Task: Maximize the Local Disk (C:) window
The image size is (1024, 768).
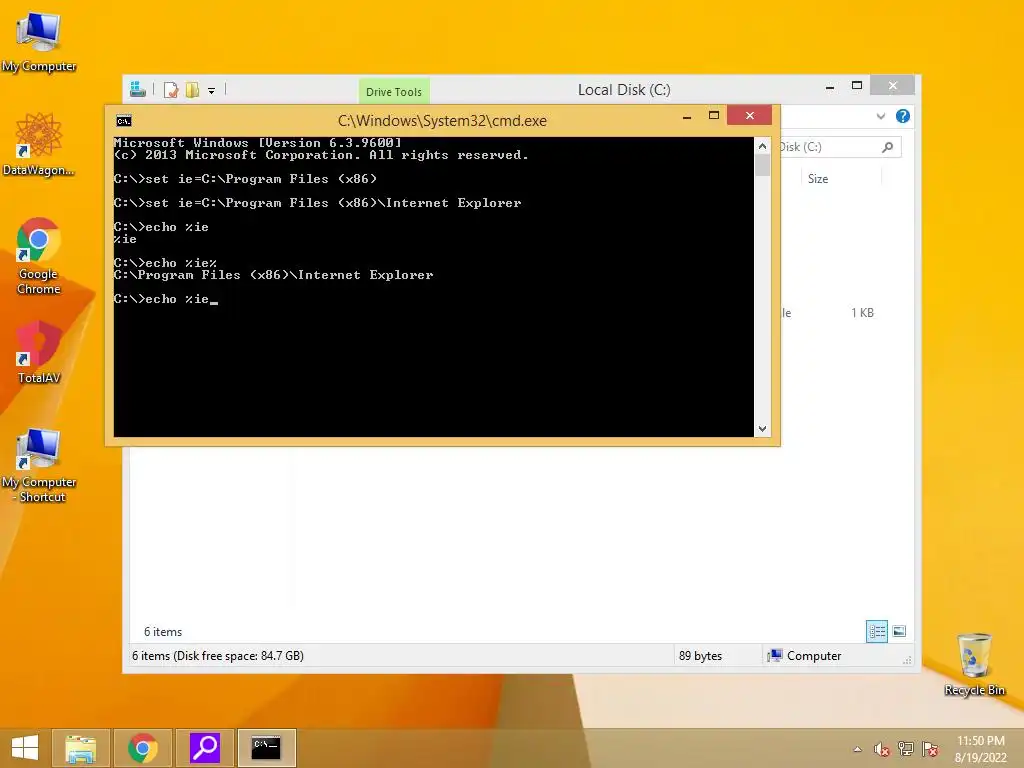Action: 857,86
